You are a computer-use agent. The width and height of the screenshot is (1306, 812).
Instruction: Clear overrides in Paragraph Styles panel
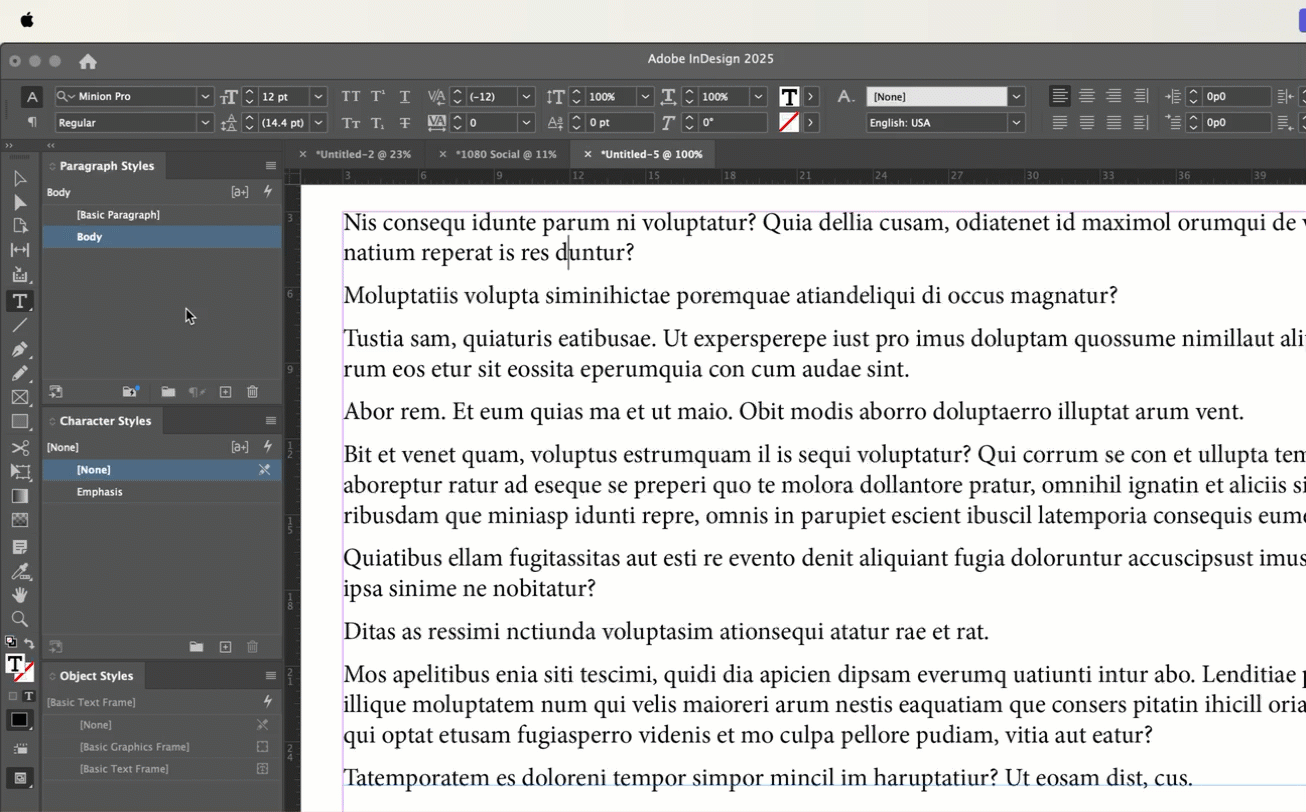[x=198, y=392]
